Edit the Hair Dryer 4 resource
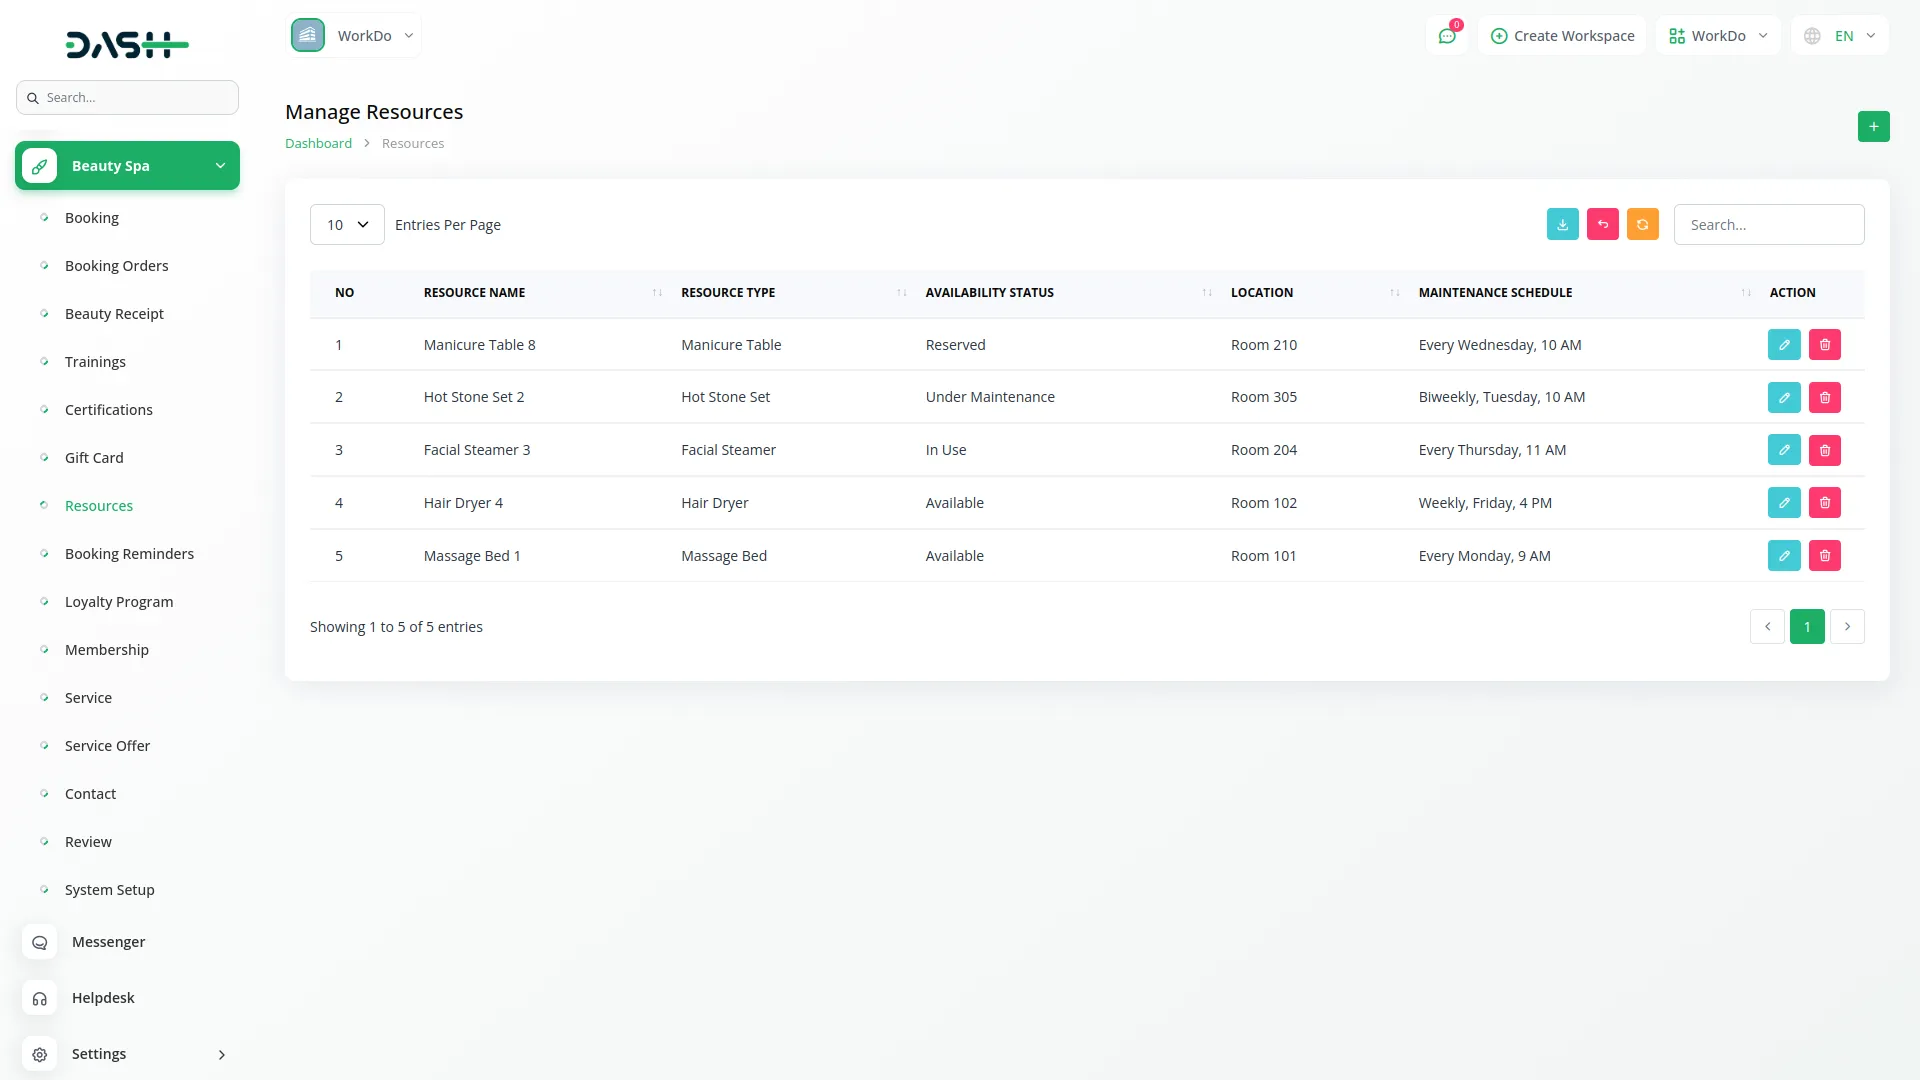This screenshot has width=1920, height=1080. pyautogui.click(x=1783, y=502)
